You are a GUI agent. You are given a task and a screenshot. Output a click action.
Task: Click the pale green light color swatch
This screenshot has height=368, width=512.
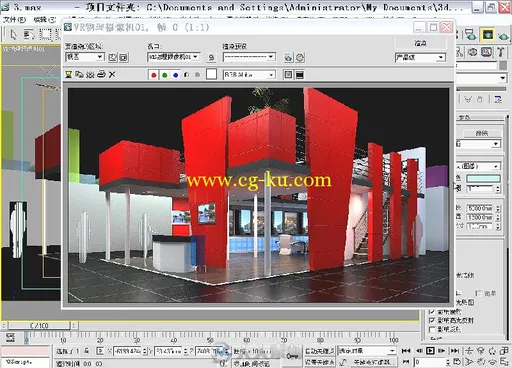(483, 179)
